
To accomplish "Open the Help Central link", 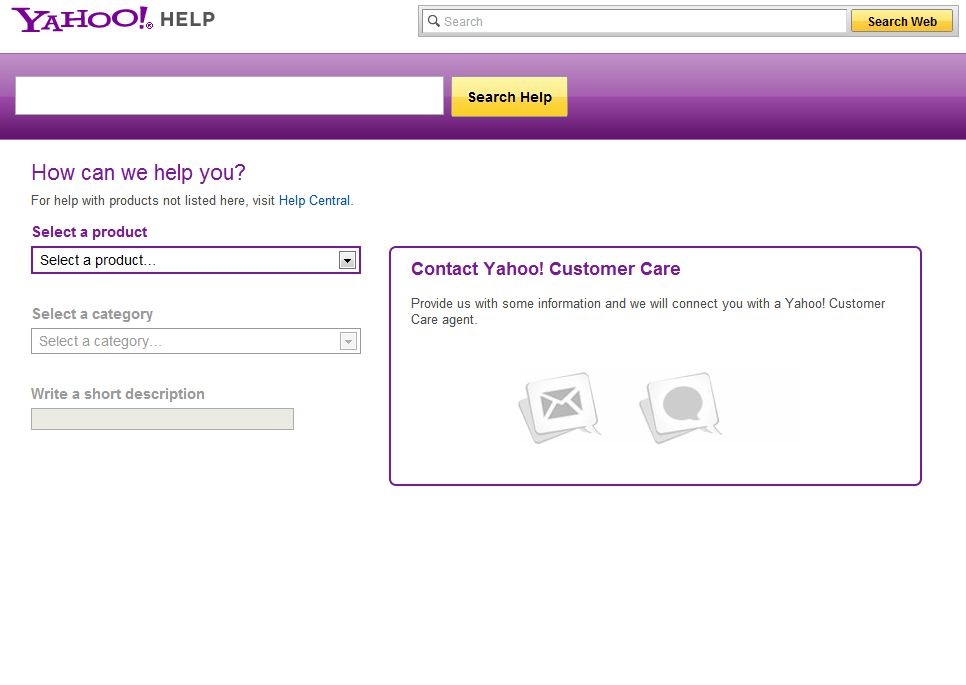I will click(x=314, y=201).
